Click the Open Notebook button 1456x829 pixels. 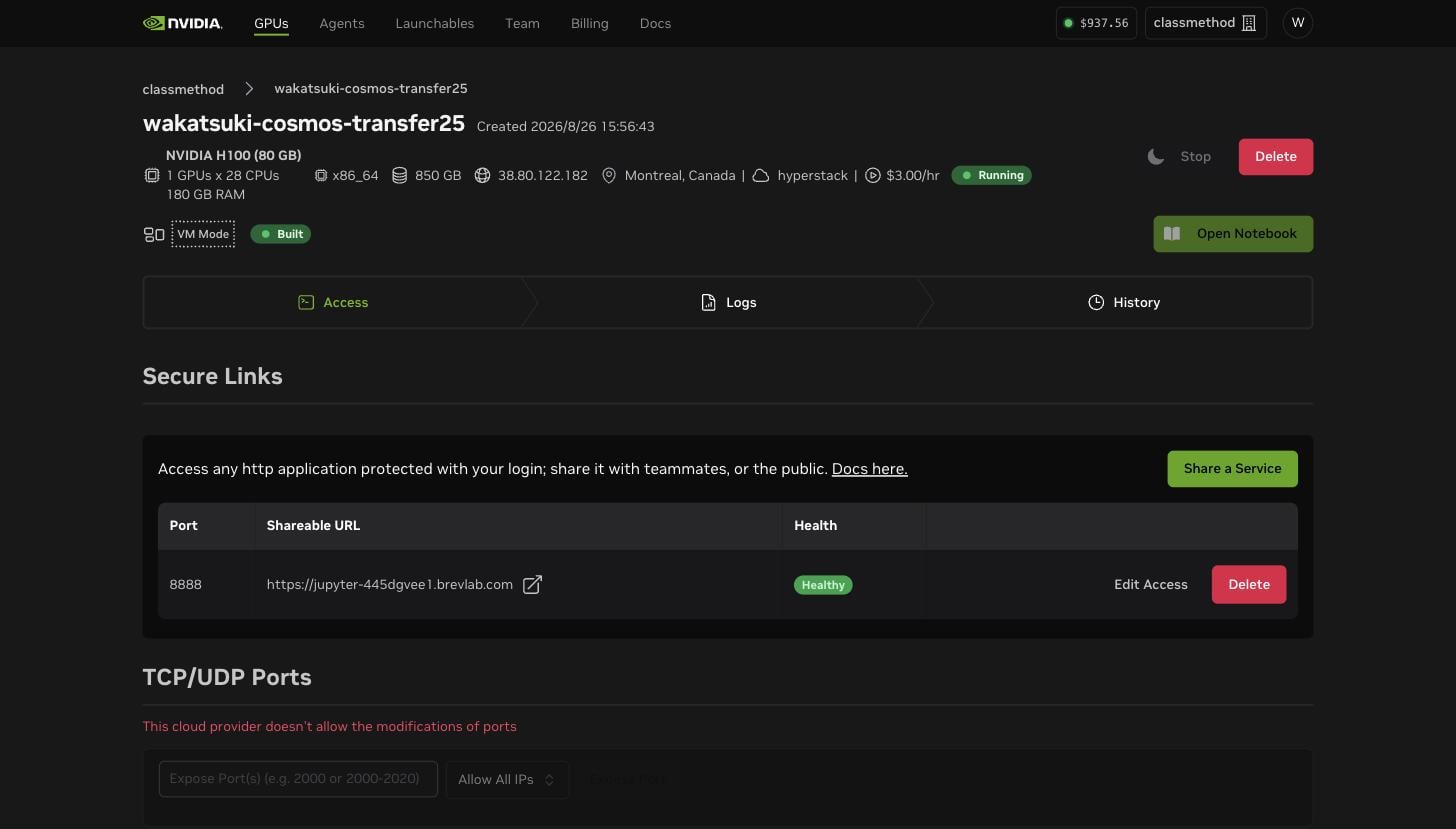coord(1233,234)
